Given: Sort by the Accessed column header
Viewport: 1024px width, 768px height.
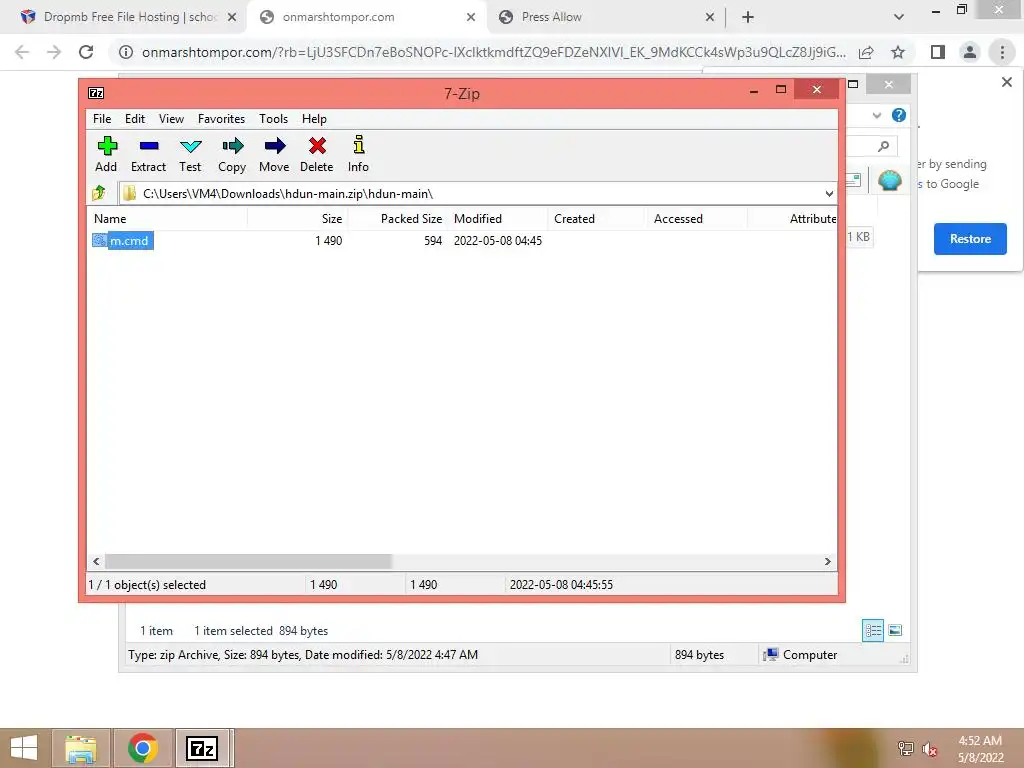Looking at the screenshot, I should tap(697, 219).
